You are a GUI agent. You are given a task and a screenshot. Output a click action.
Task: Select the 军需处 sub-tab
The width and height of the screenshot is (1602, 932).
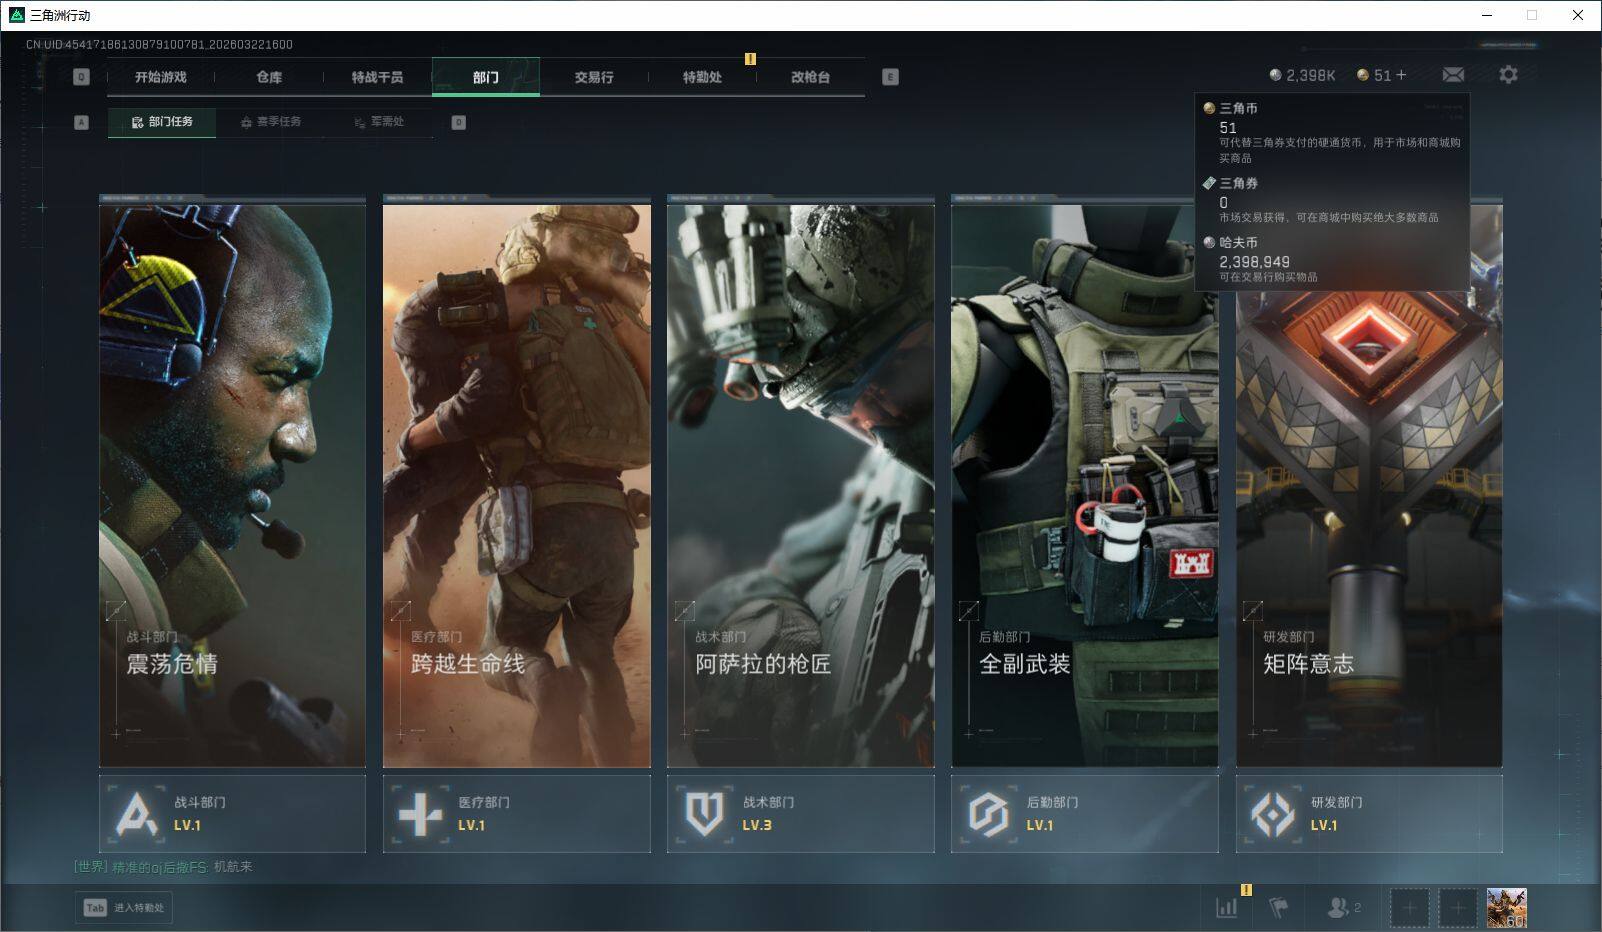coord(379,122)
